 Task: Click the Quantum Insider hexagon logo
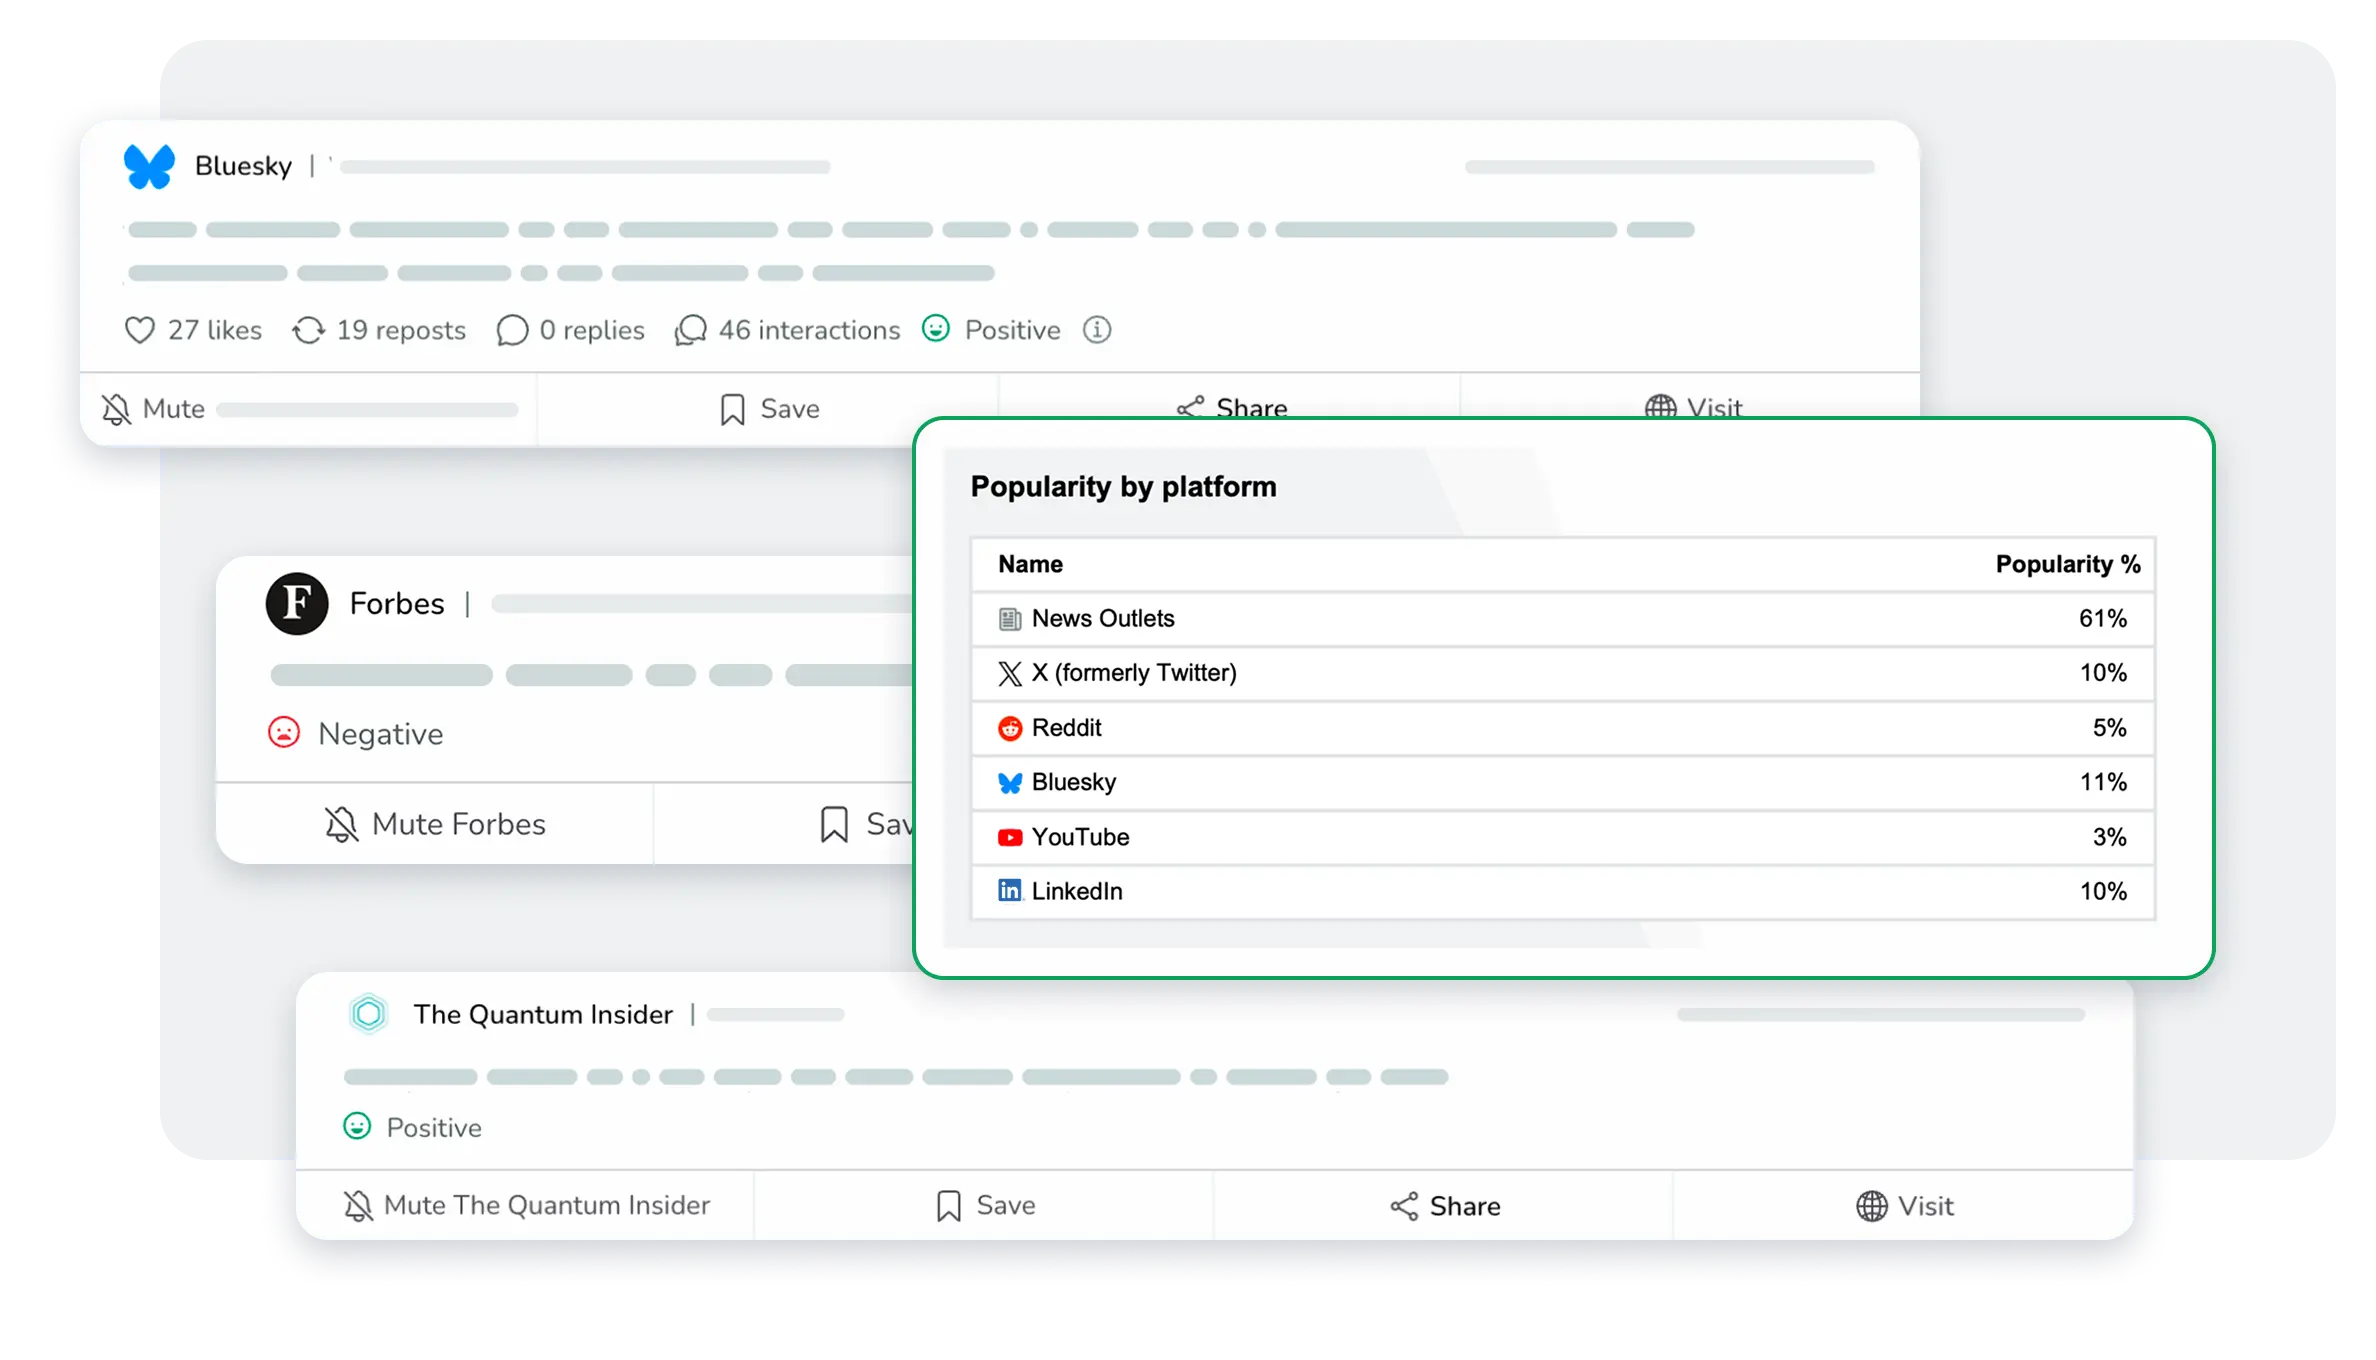click(369, 1014)
